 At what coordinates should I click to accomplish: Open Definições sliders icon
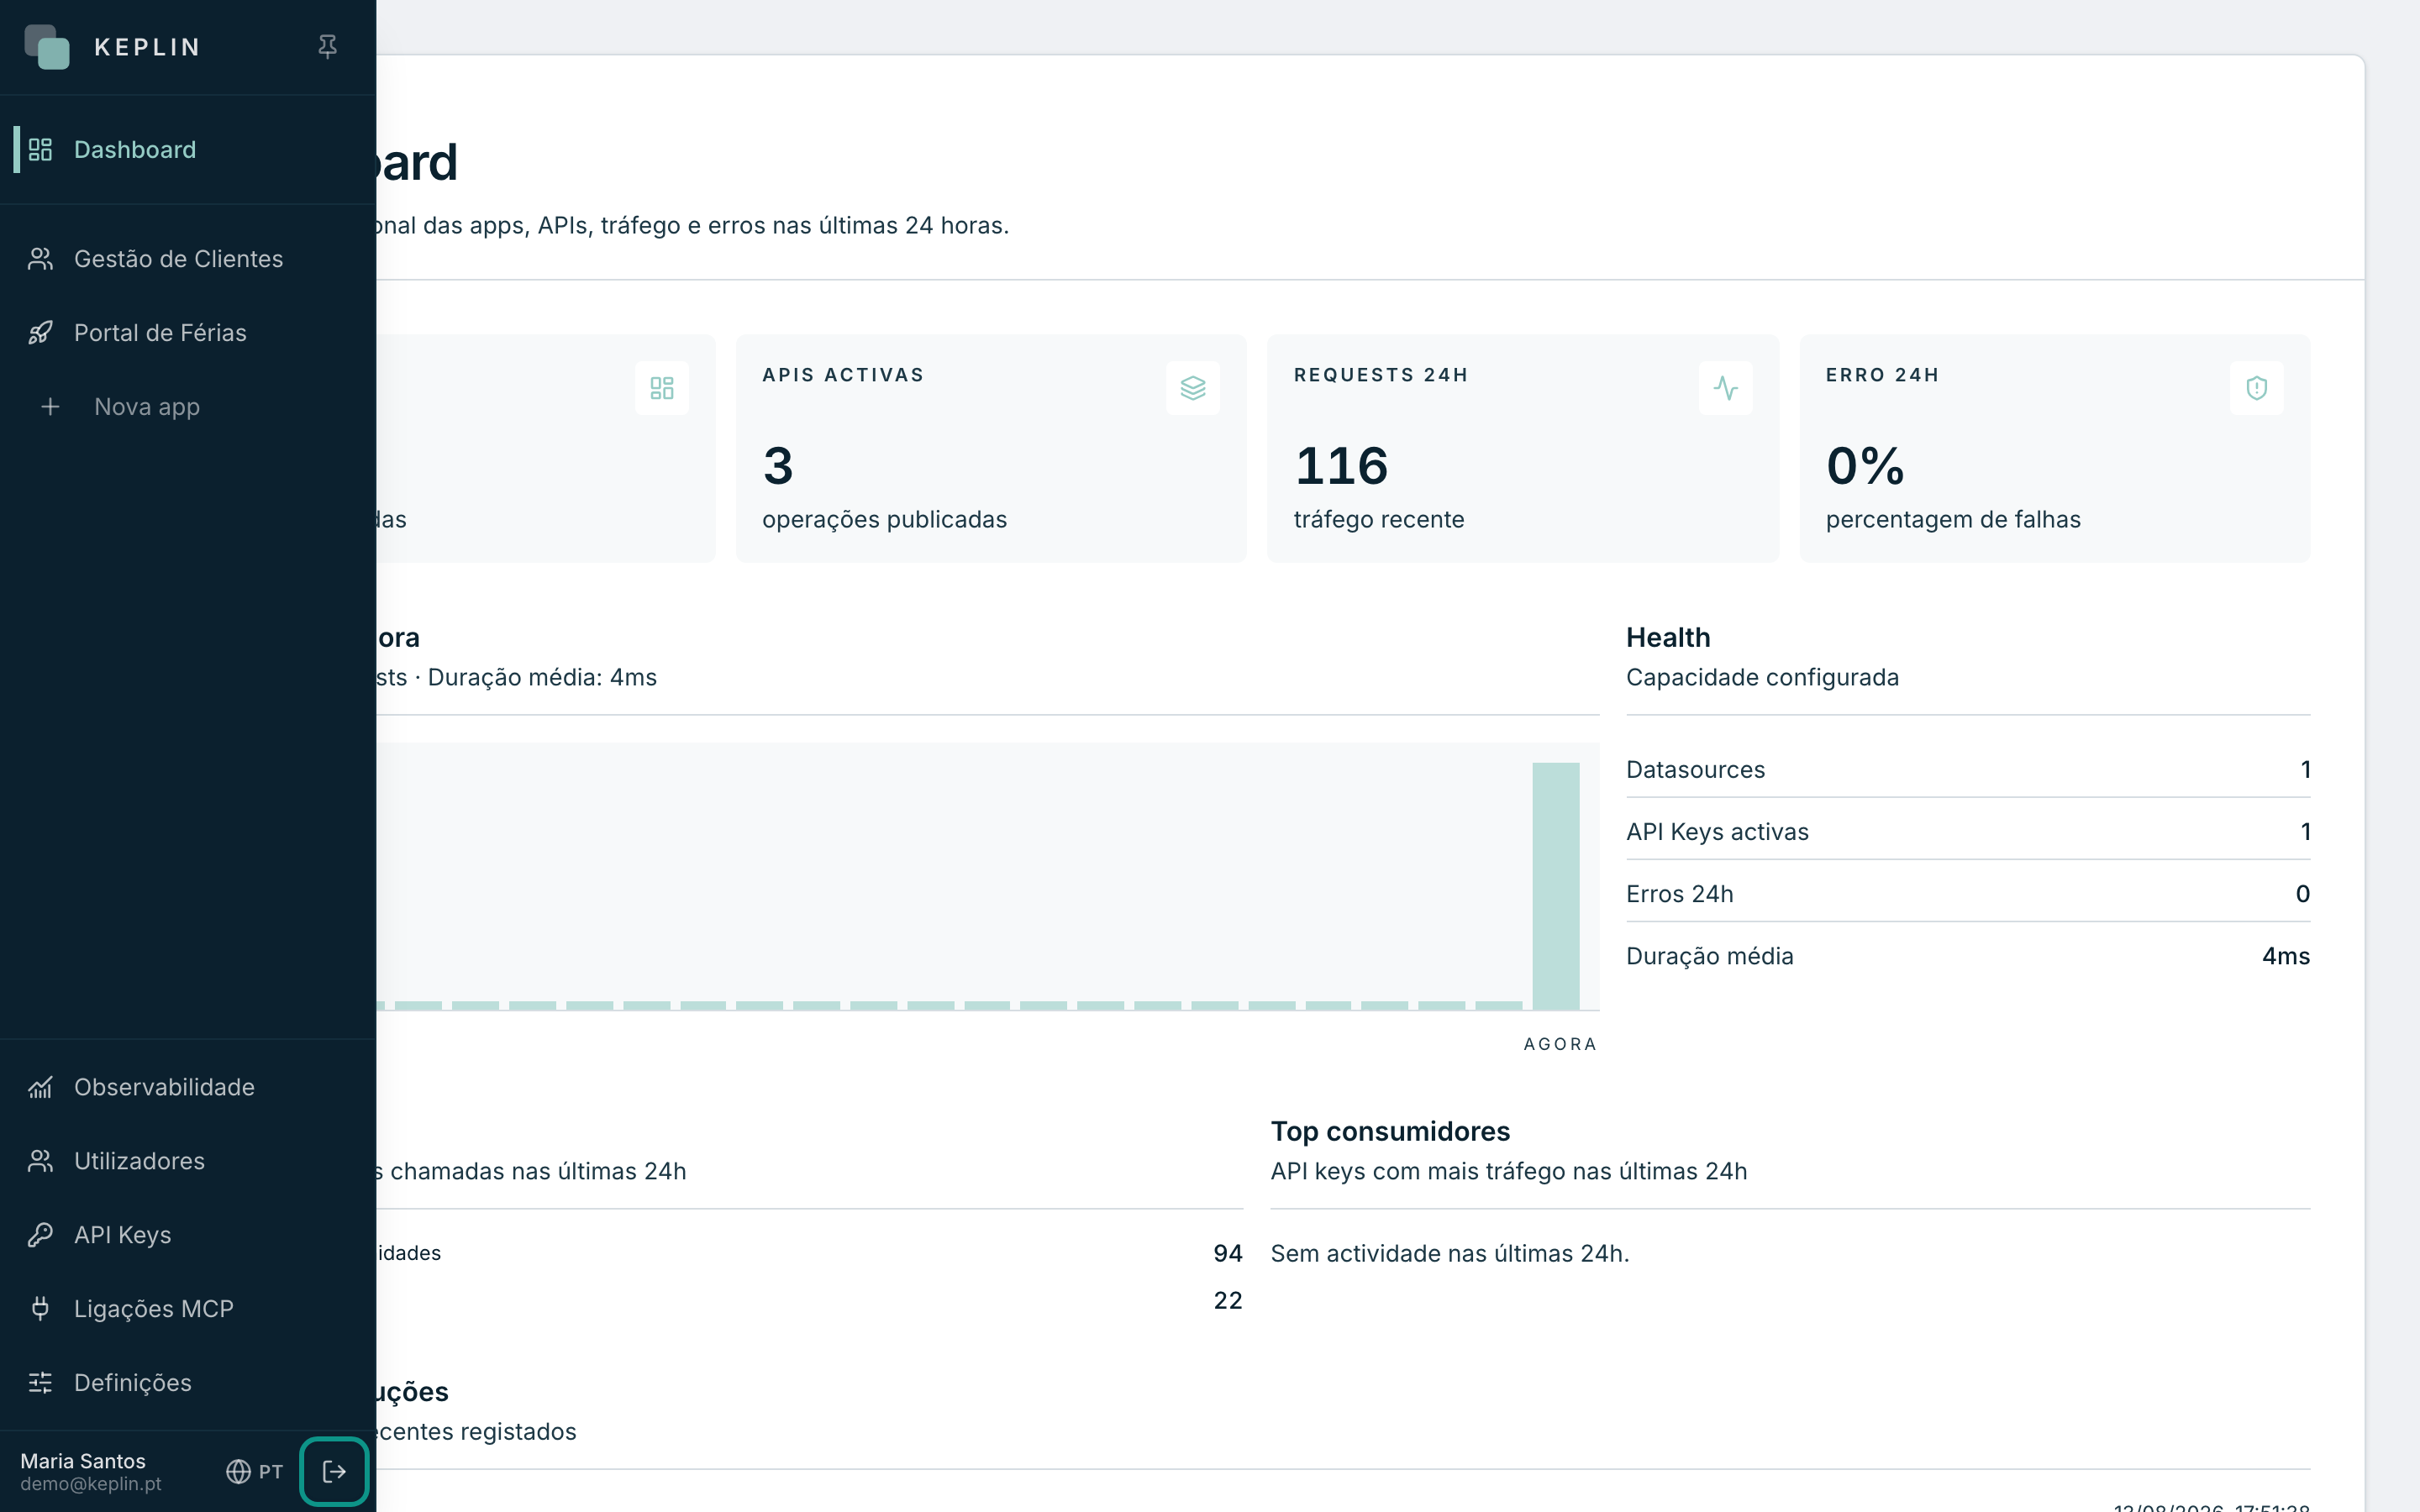[40, 1383]
